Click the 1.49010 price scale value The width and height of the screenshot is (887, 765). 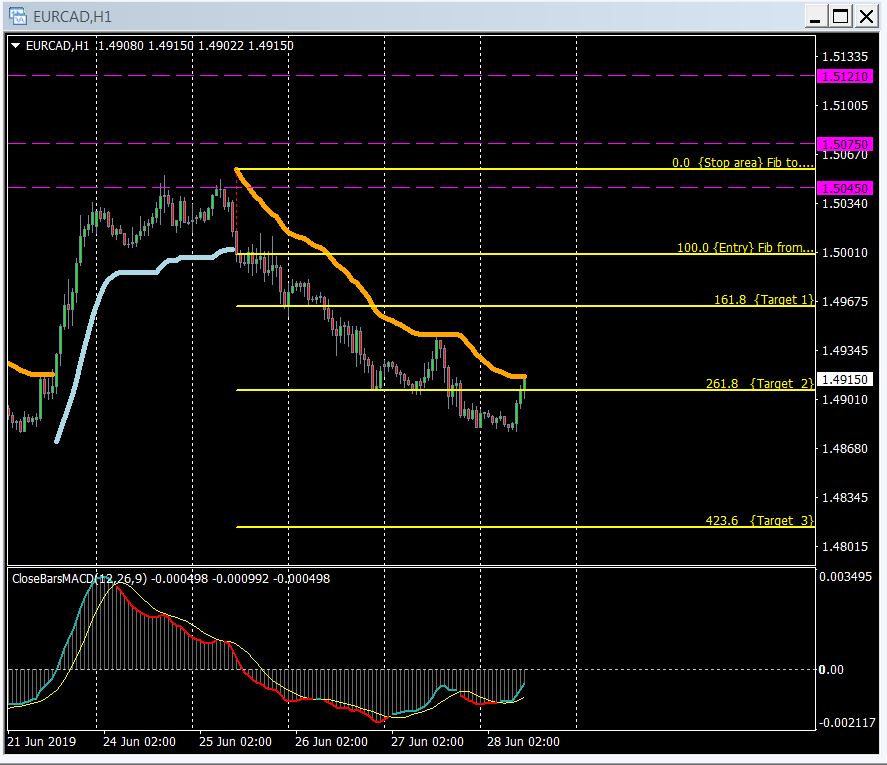(845, 399)
